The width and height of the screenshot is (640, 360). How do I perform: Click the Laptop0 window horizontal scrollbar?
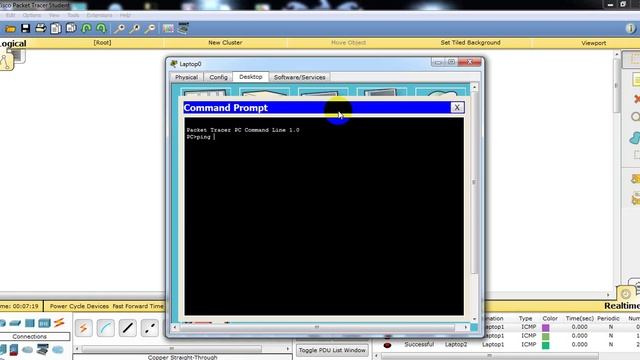click(320, 327)
